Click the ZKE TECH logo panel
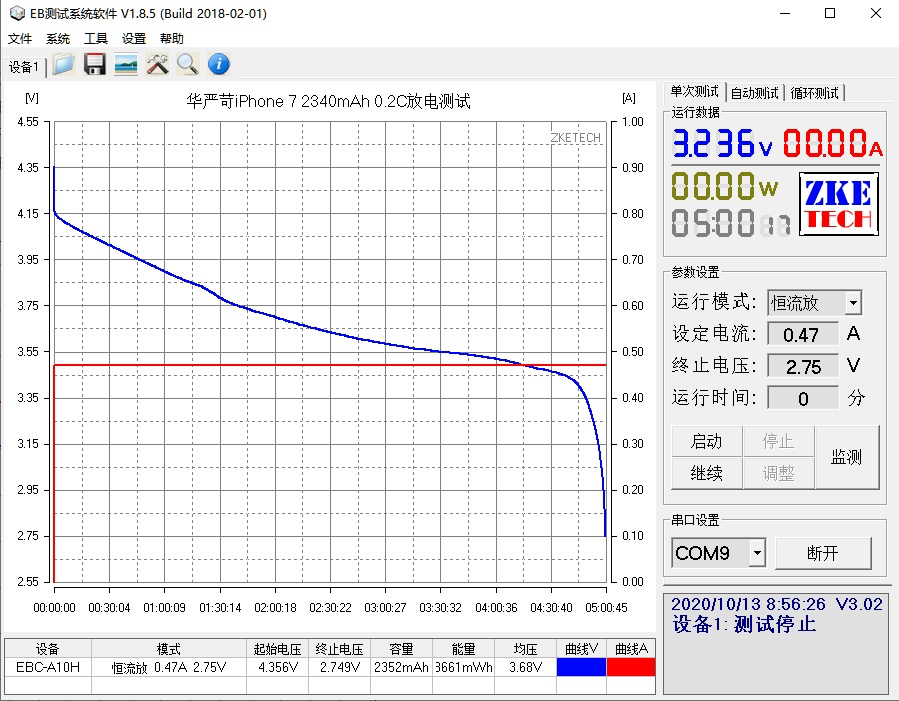899x701 pixels. pos(838,204)
